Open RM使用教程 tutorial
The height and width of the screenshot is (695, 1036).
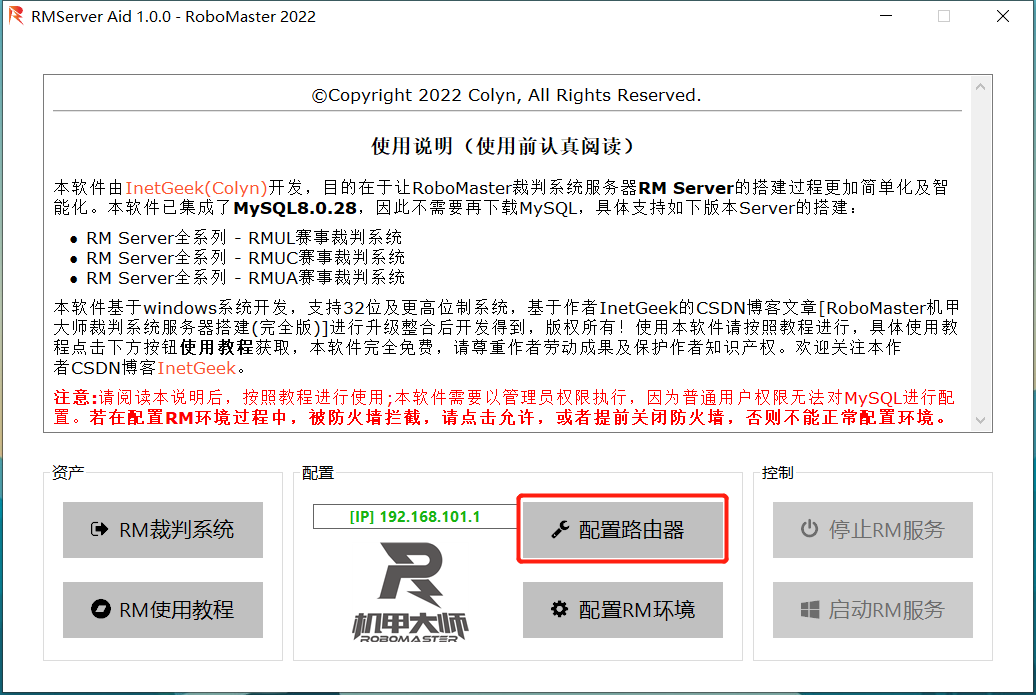click(163, 610)
